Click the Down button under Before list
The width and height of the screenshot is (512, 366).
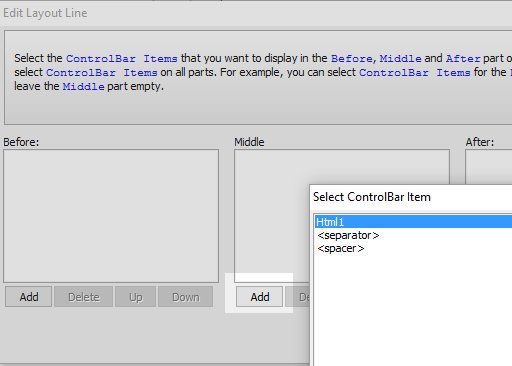pos(185,297)
